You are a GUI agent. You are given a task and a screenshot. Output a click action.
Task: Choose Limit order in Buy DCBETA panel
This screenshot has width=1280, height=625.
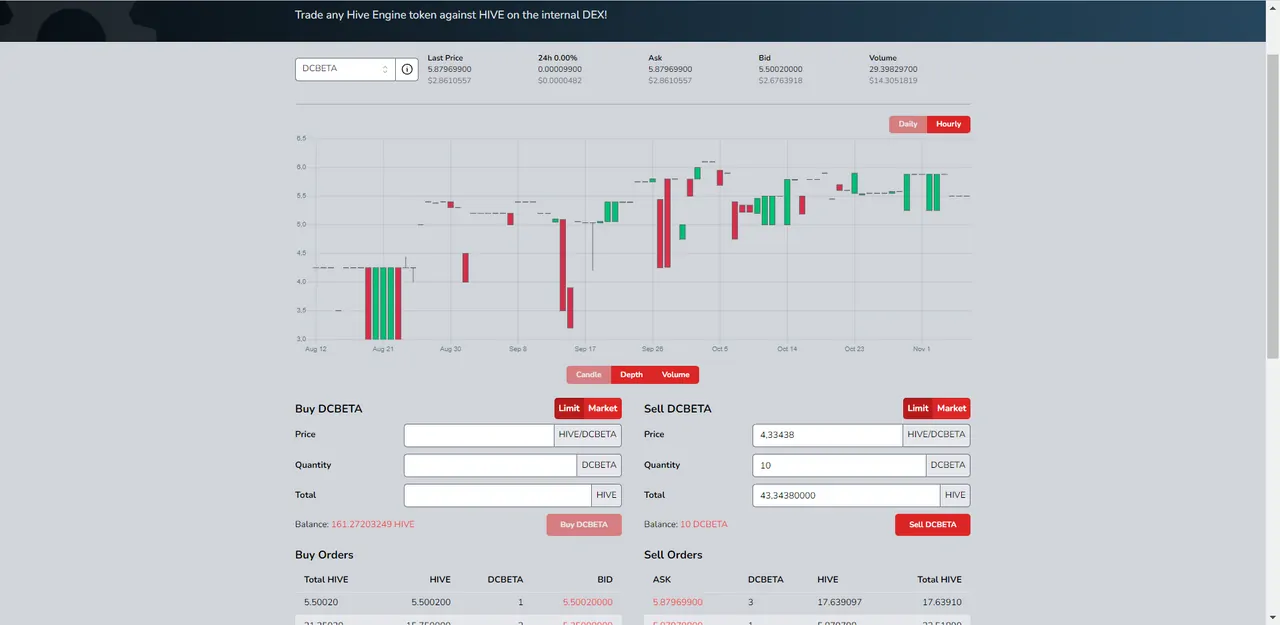[x=569, y=408]
